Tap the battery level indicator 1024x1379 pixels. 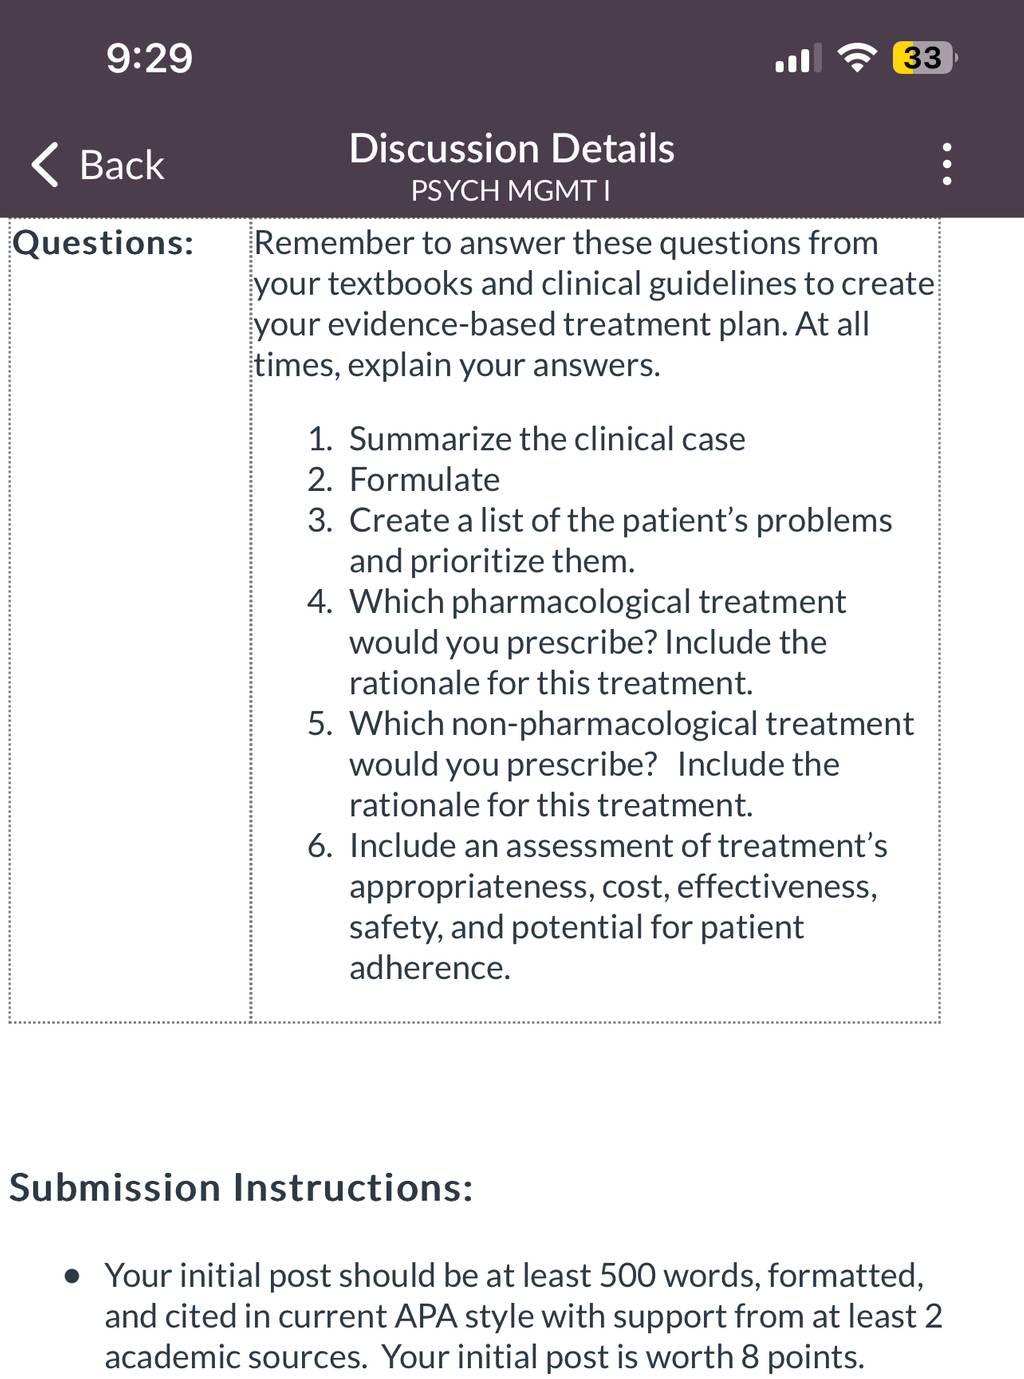924,58
